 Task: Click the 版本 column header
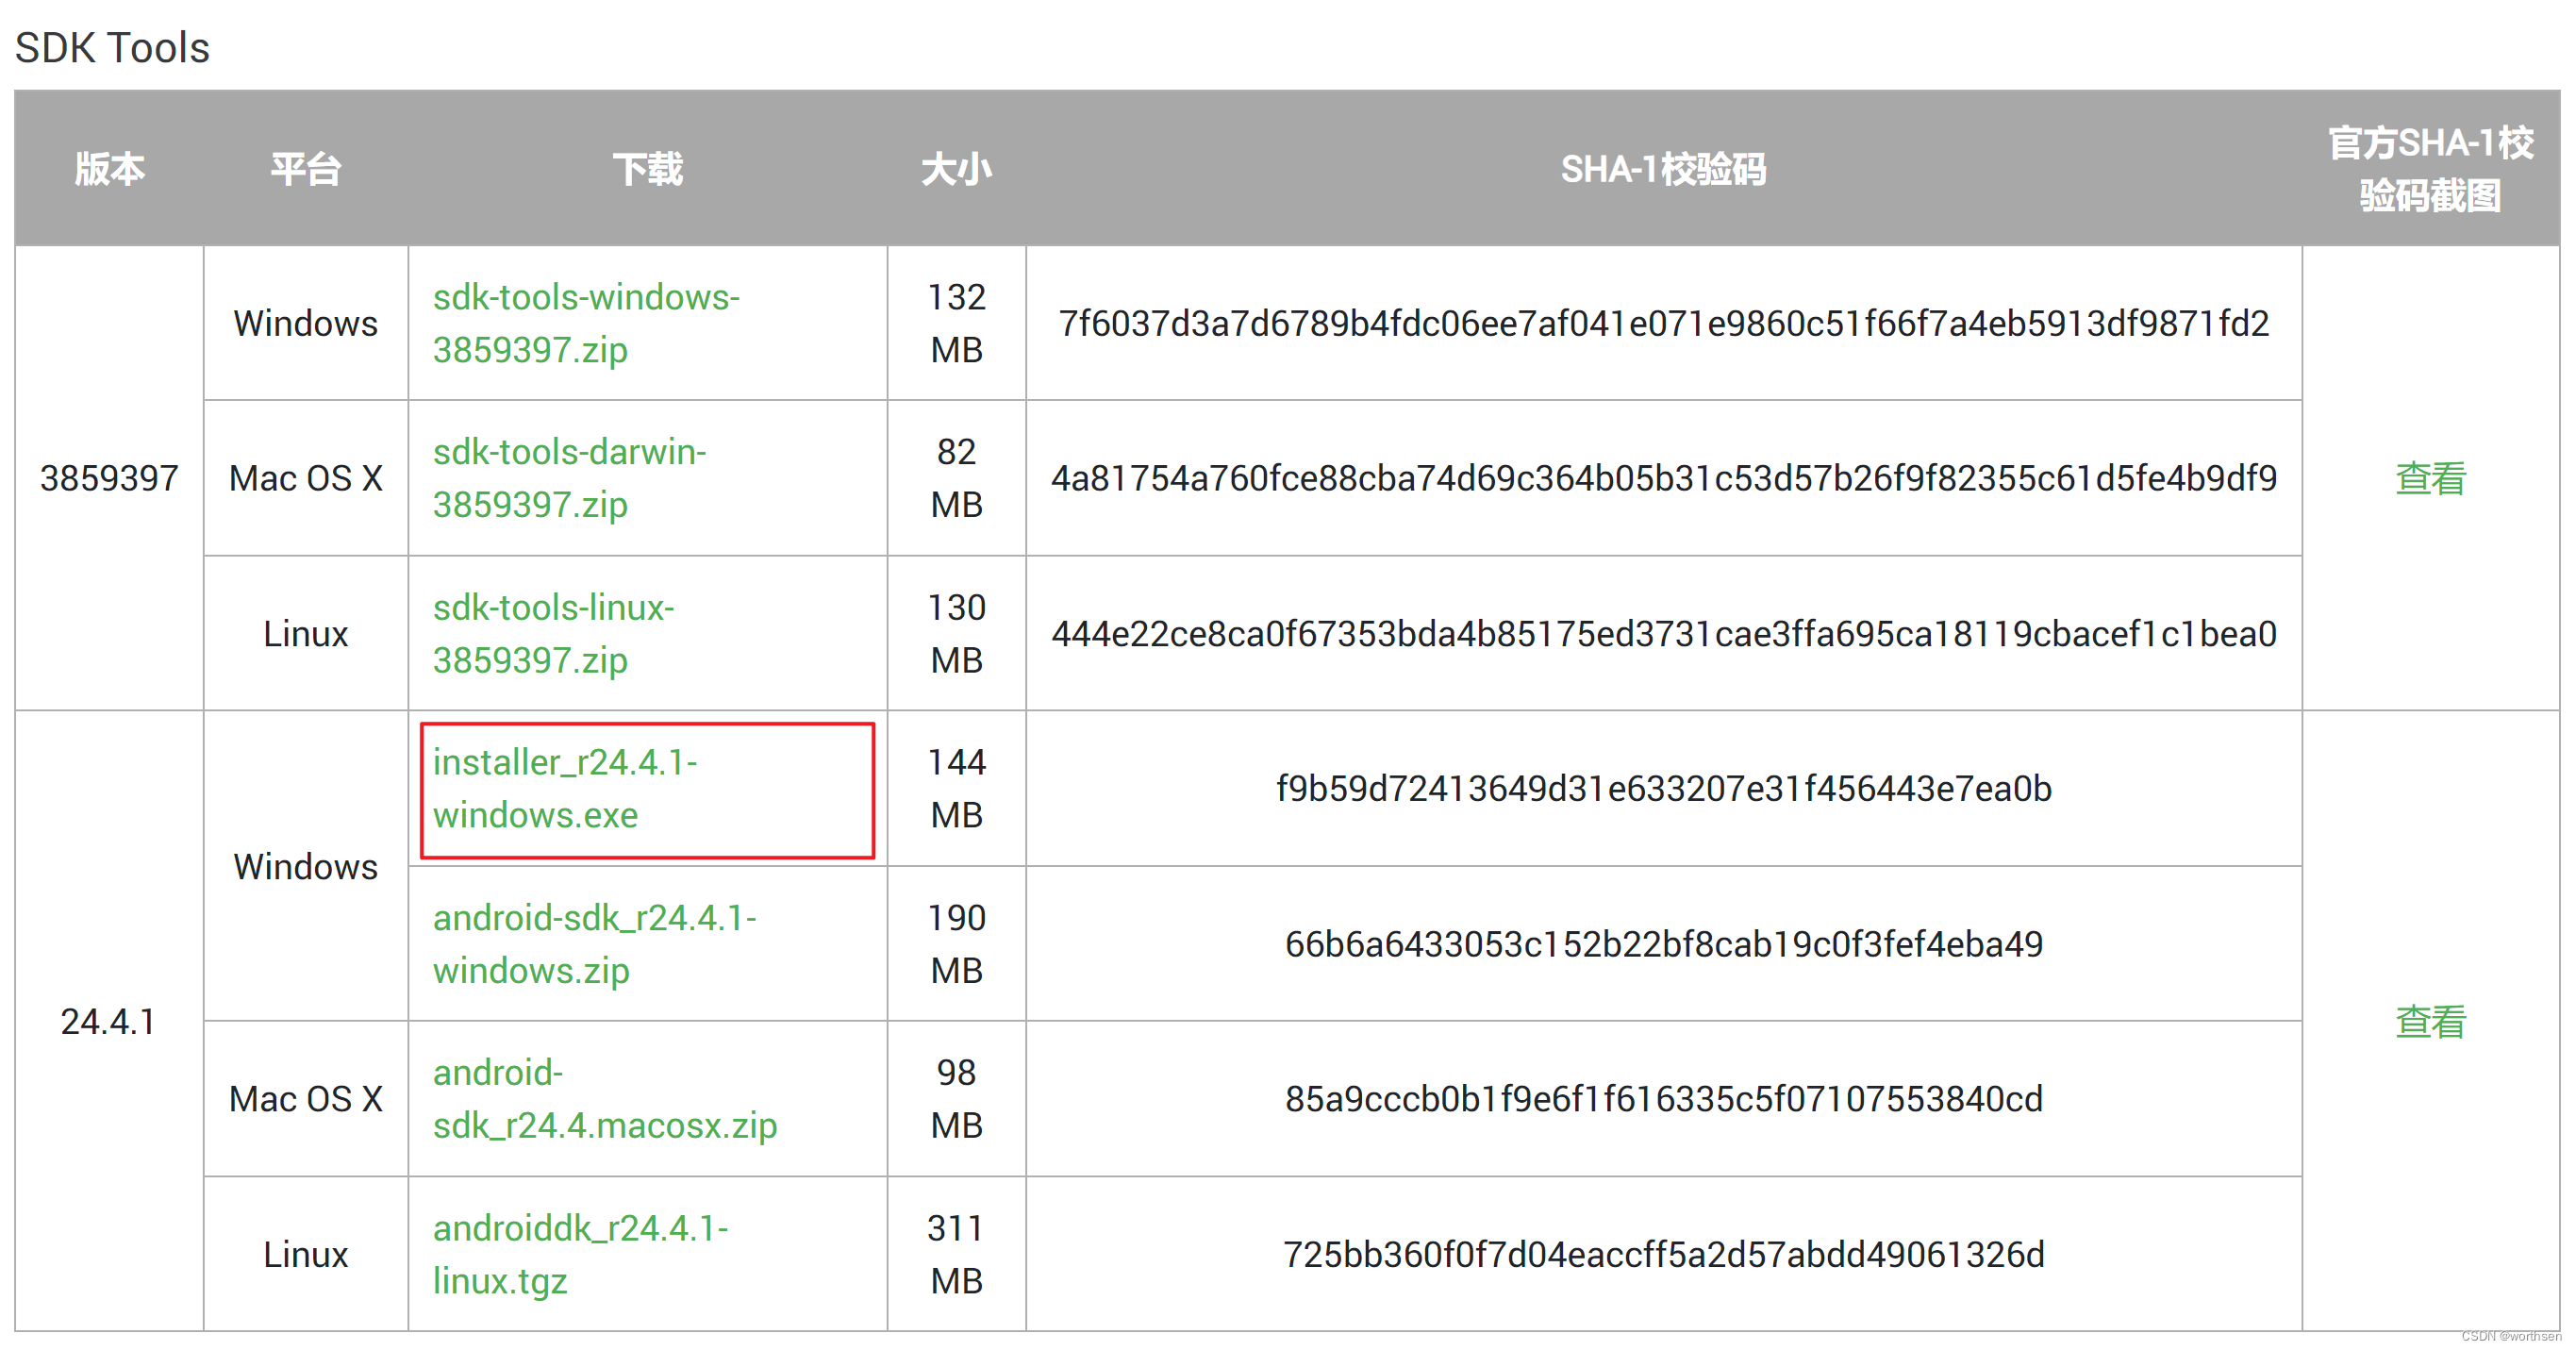[x=109, y=168]
